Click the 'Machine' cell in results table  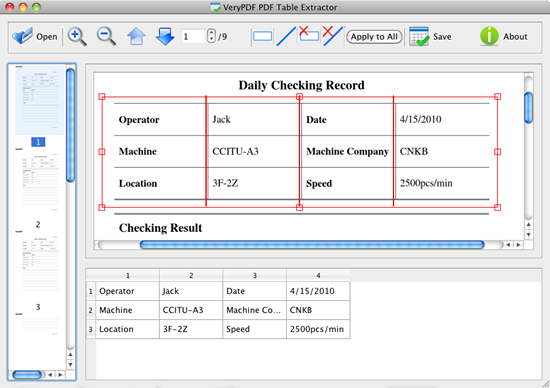pos(128,310)
